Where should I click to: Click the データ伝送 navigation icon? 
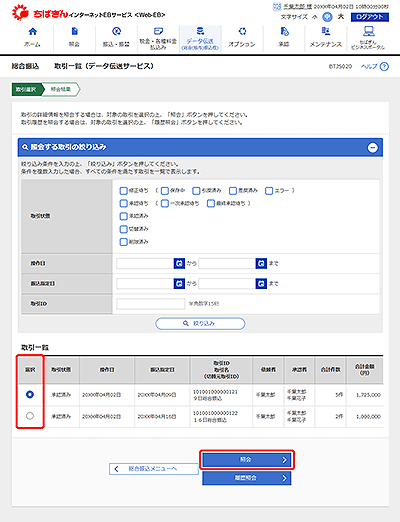coord(200,32)
